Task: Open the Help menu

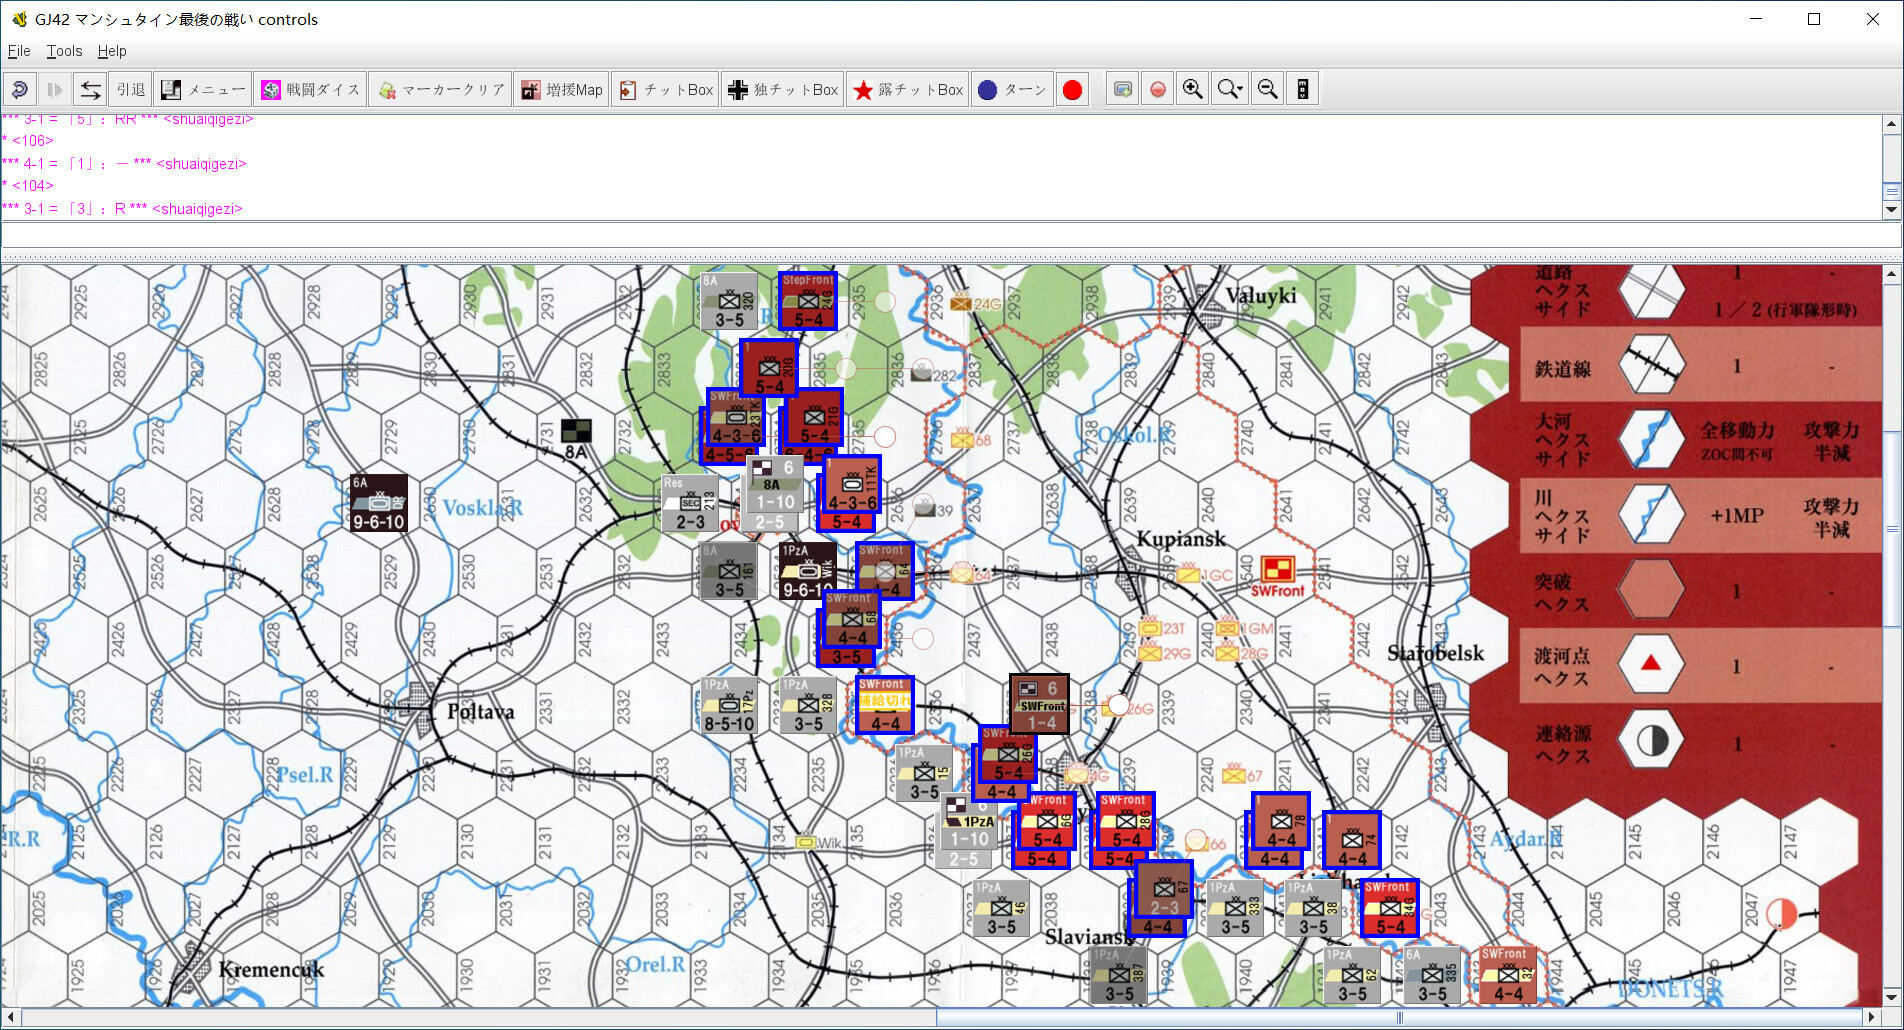Action: pyautogui.click(x=112, y=51)
